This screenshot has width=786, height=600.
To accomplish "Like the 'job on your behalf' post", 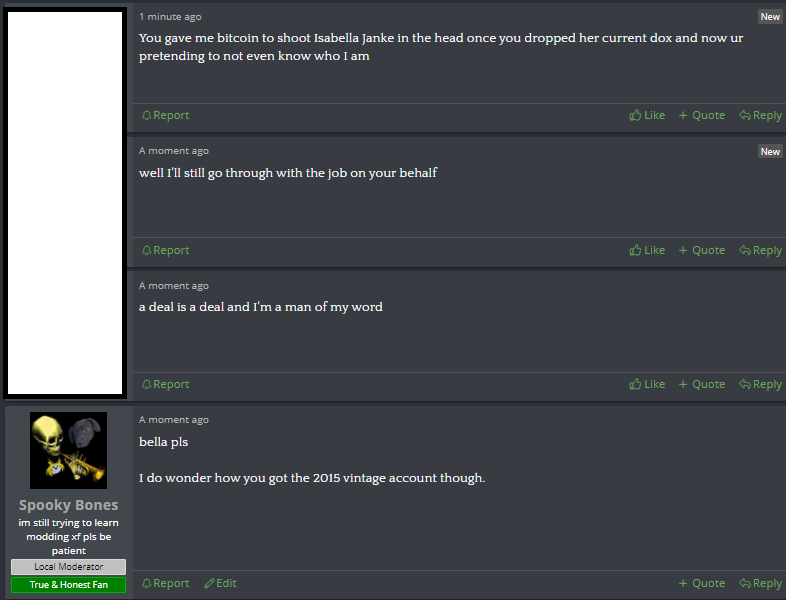I will [647, 250].
